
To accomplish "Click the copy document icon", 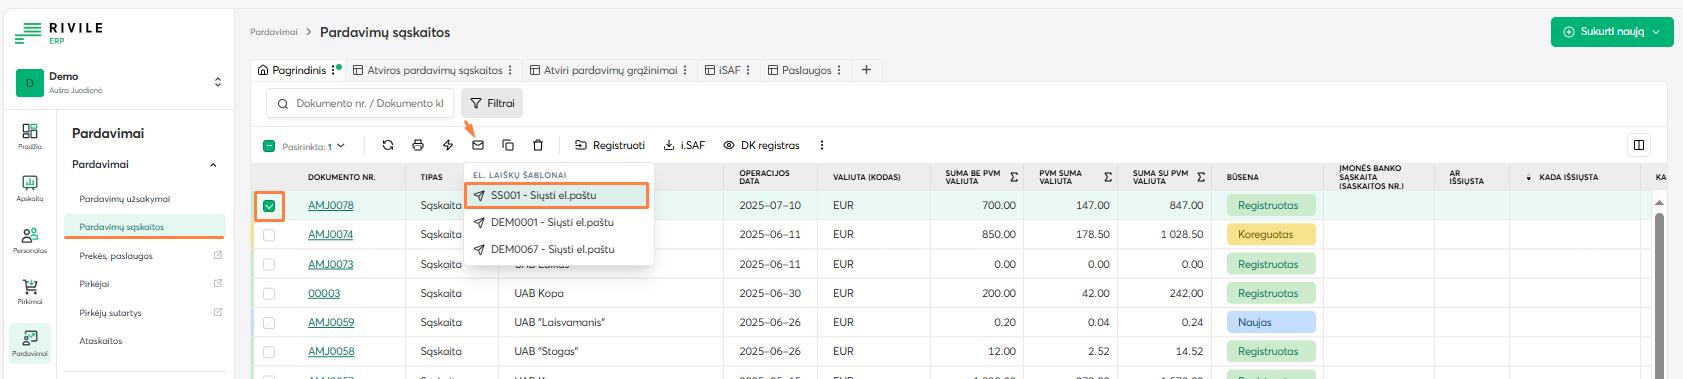I will [x=508, y=145].
